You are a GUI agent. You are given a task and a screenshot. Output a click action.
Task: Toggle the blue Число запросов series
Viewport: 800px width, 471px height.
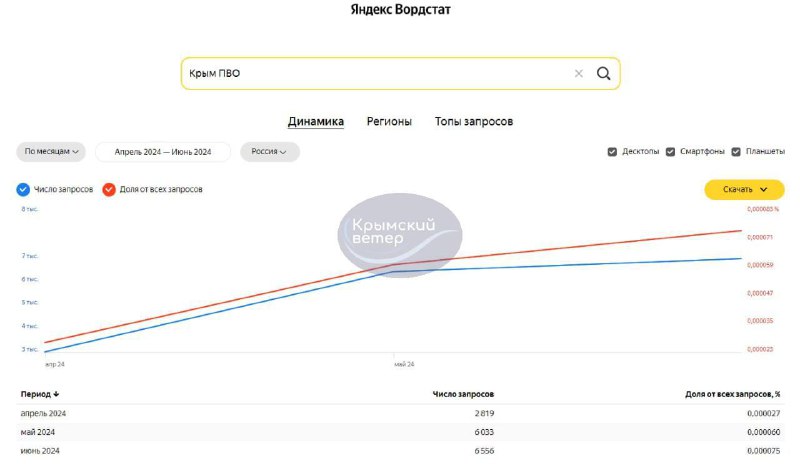(23, 189)
